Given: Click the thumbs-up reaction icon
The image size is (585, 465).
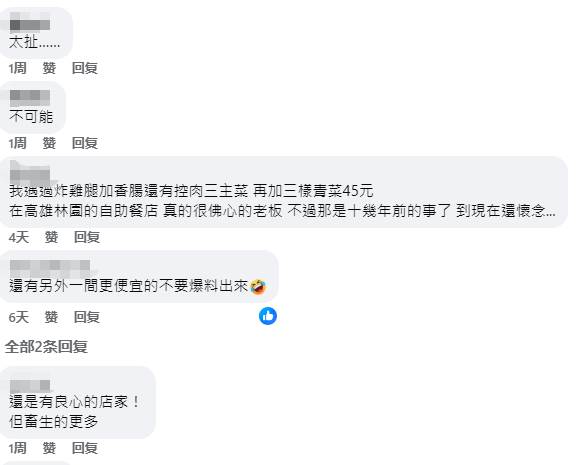Looking at the screenshot, I should coord(268,316).
